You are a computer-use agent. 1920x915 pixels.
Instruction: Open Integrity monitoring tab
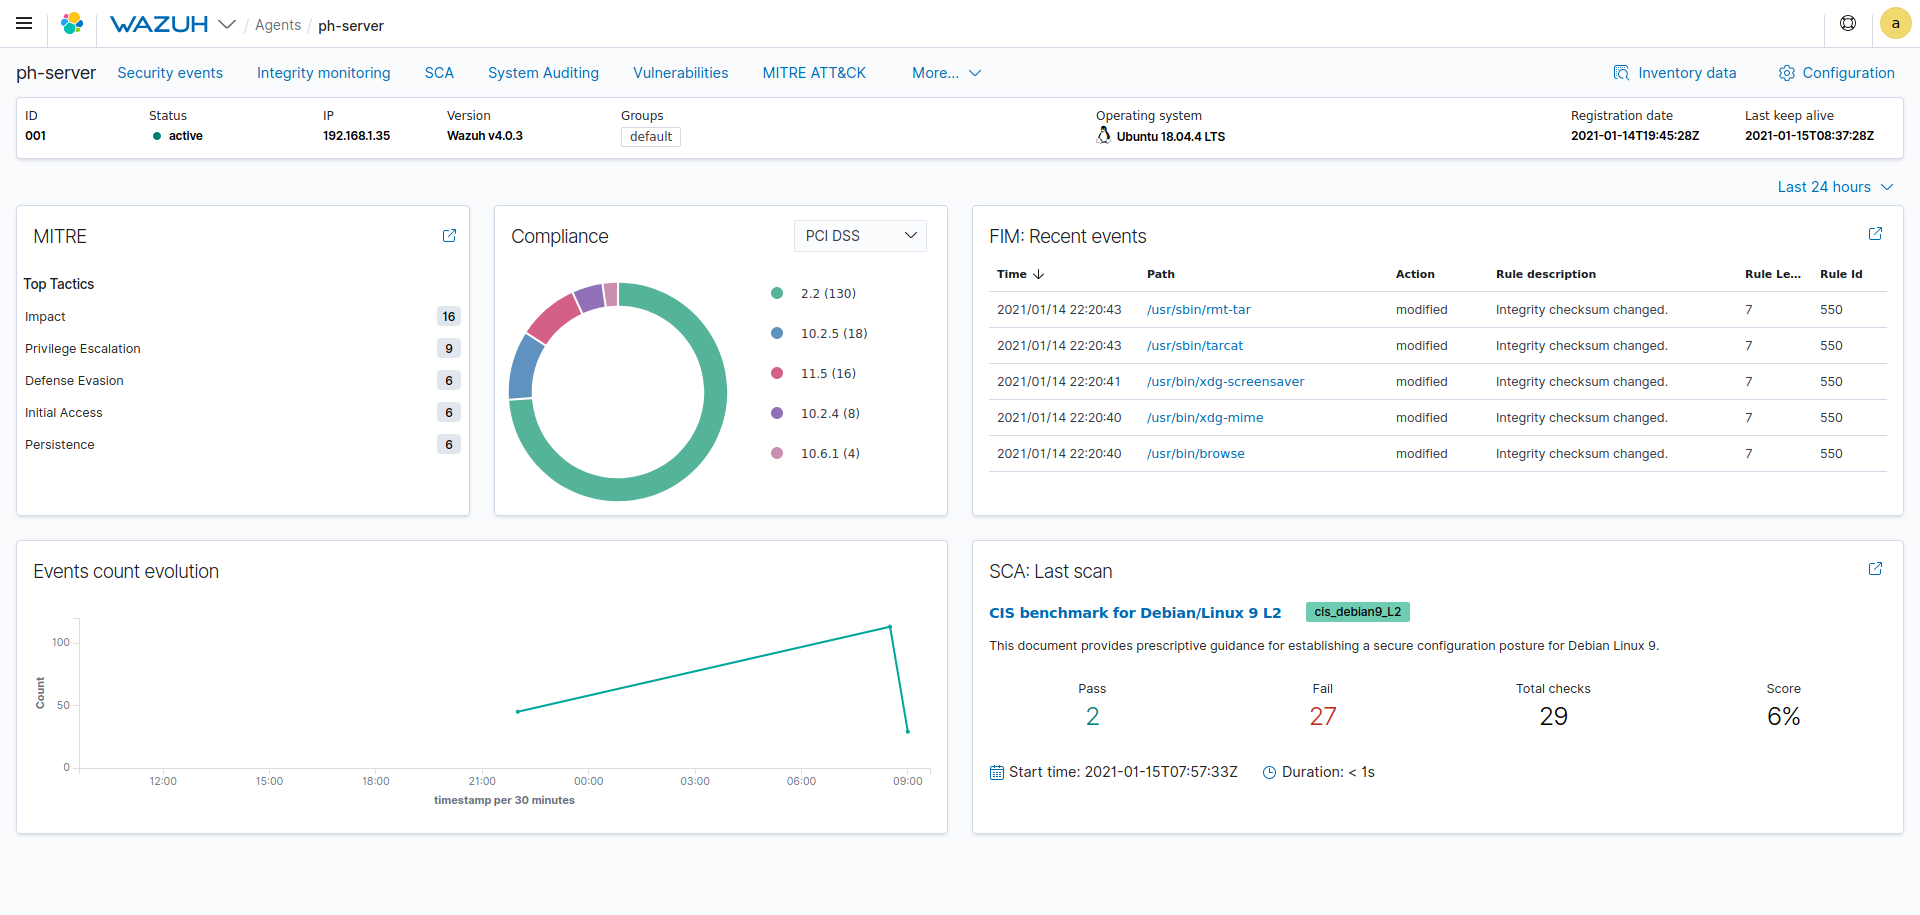pos(324,73)
